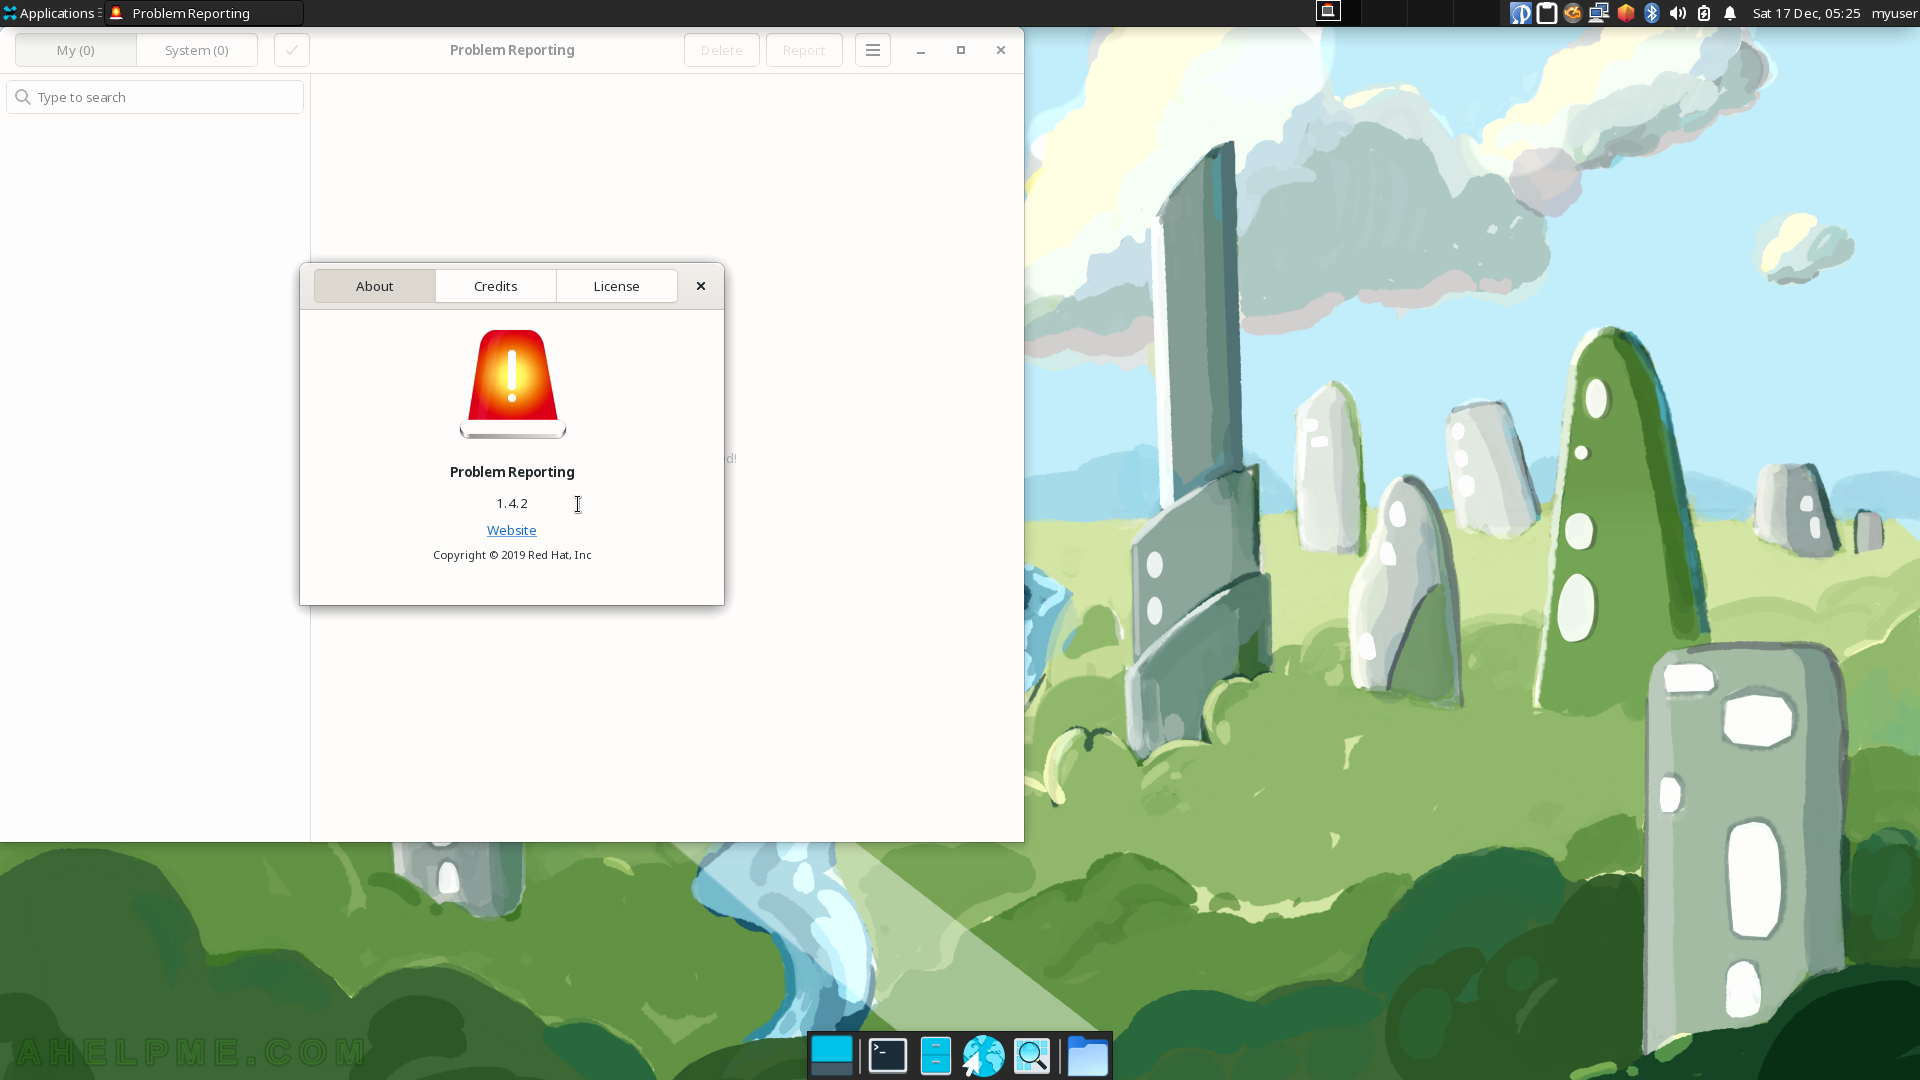
Task: Toggle the checkmark selection mode button
Action: pyautogui.click(x=292, y=50)
